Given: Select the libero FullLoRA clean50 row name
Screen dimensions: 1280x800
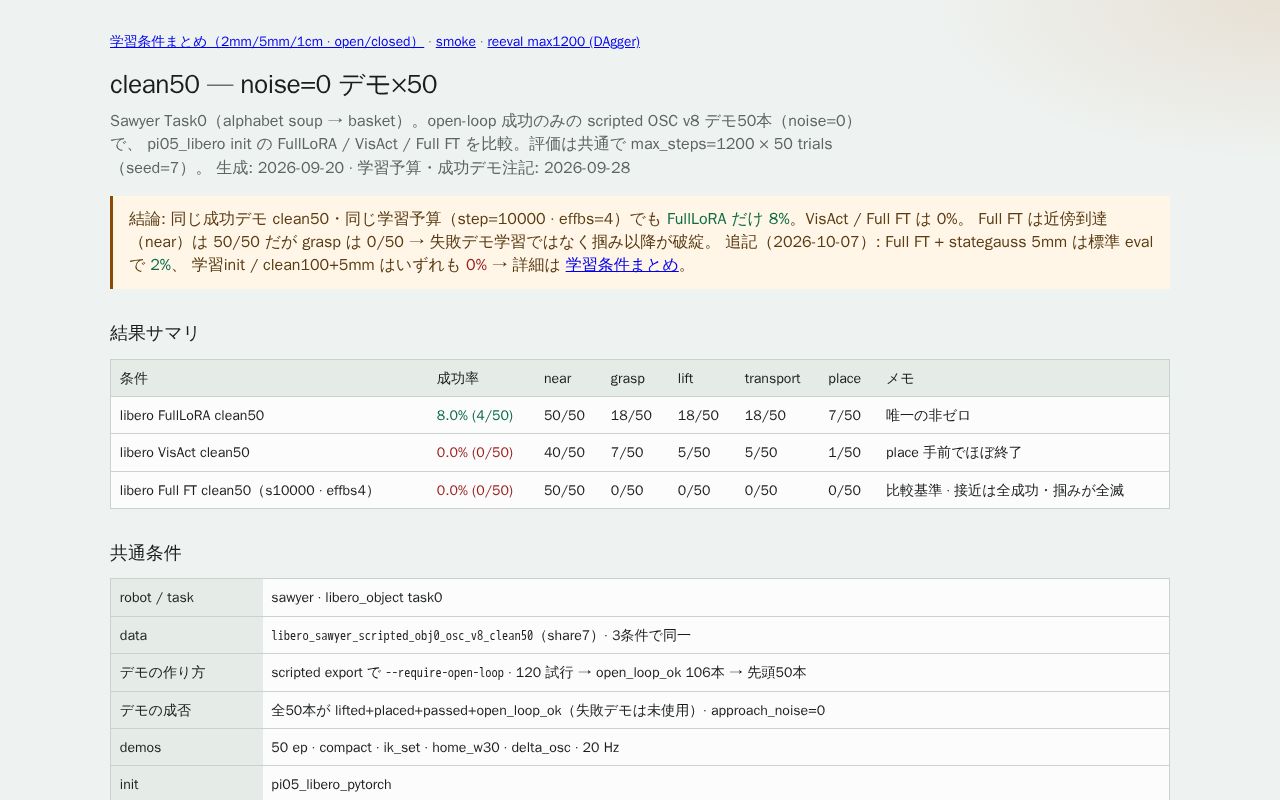Looking at the screenshot, I should [x=192, y=415].
